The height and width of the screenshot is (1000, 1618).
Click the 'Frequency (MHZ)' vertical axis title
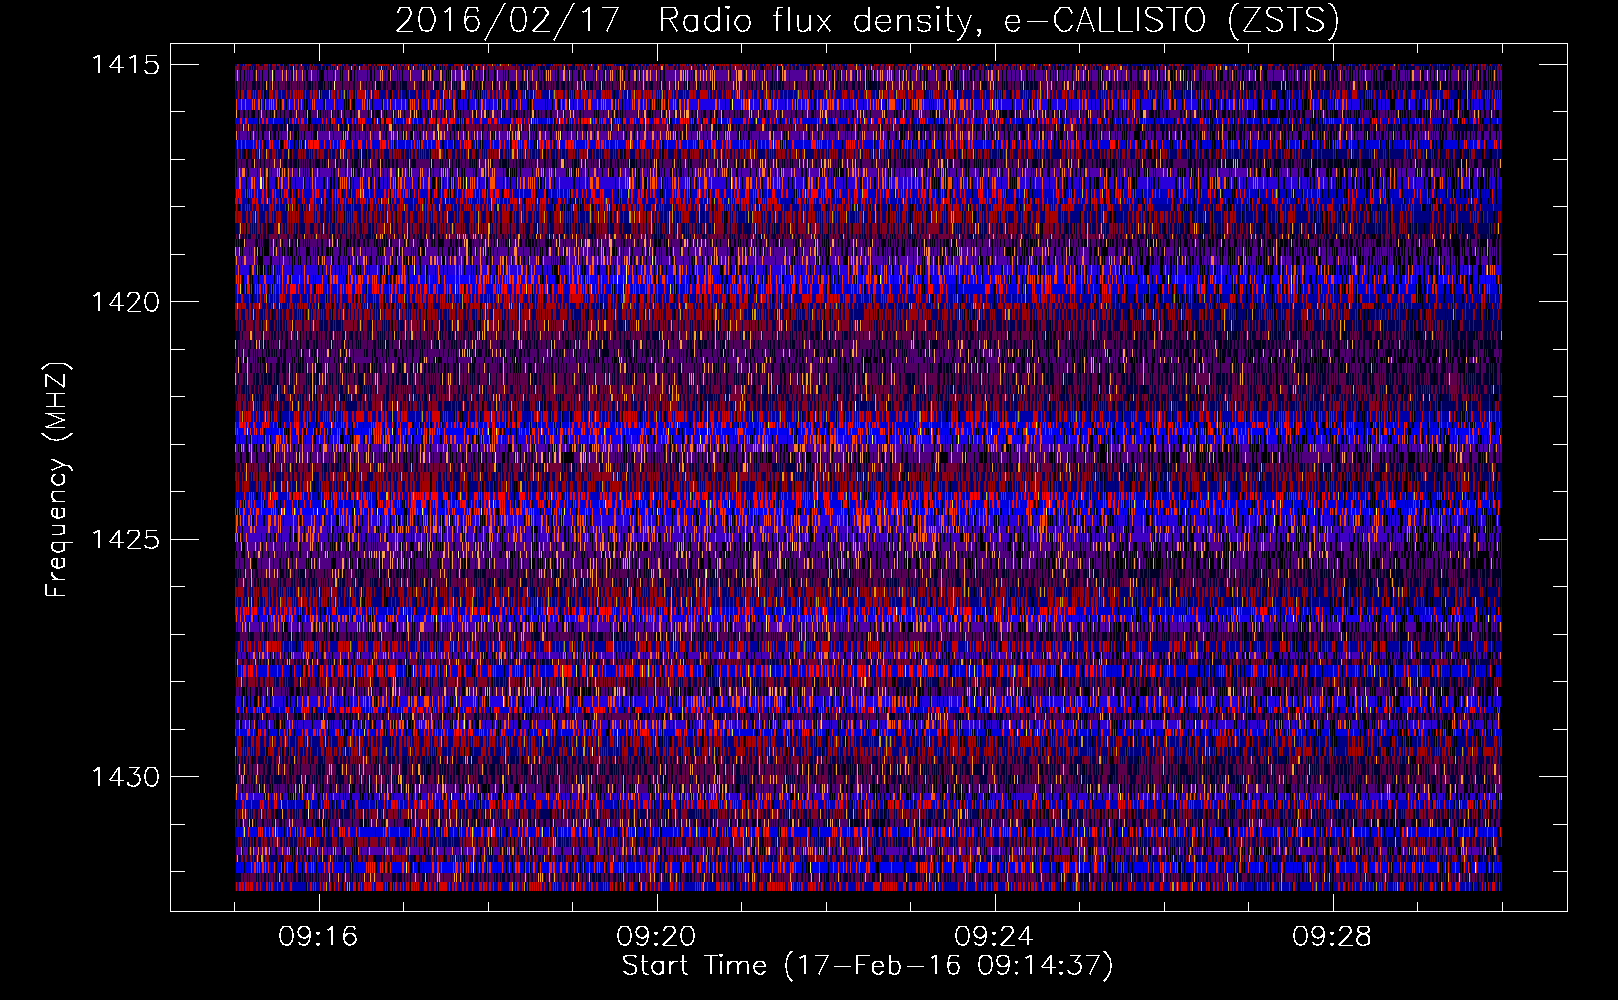coord(57,480)
